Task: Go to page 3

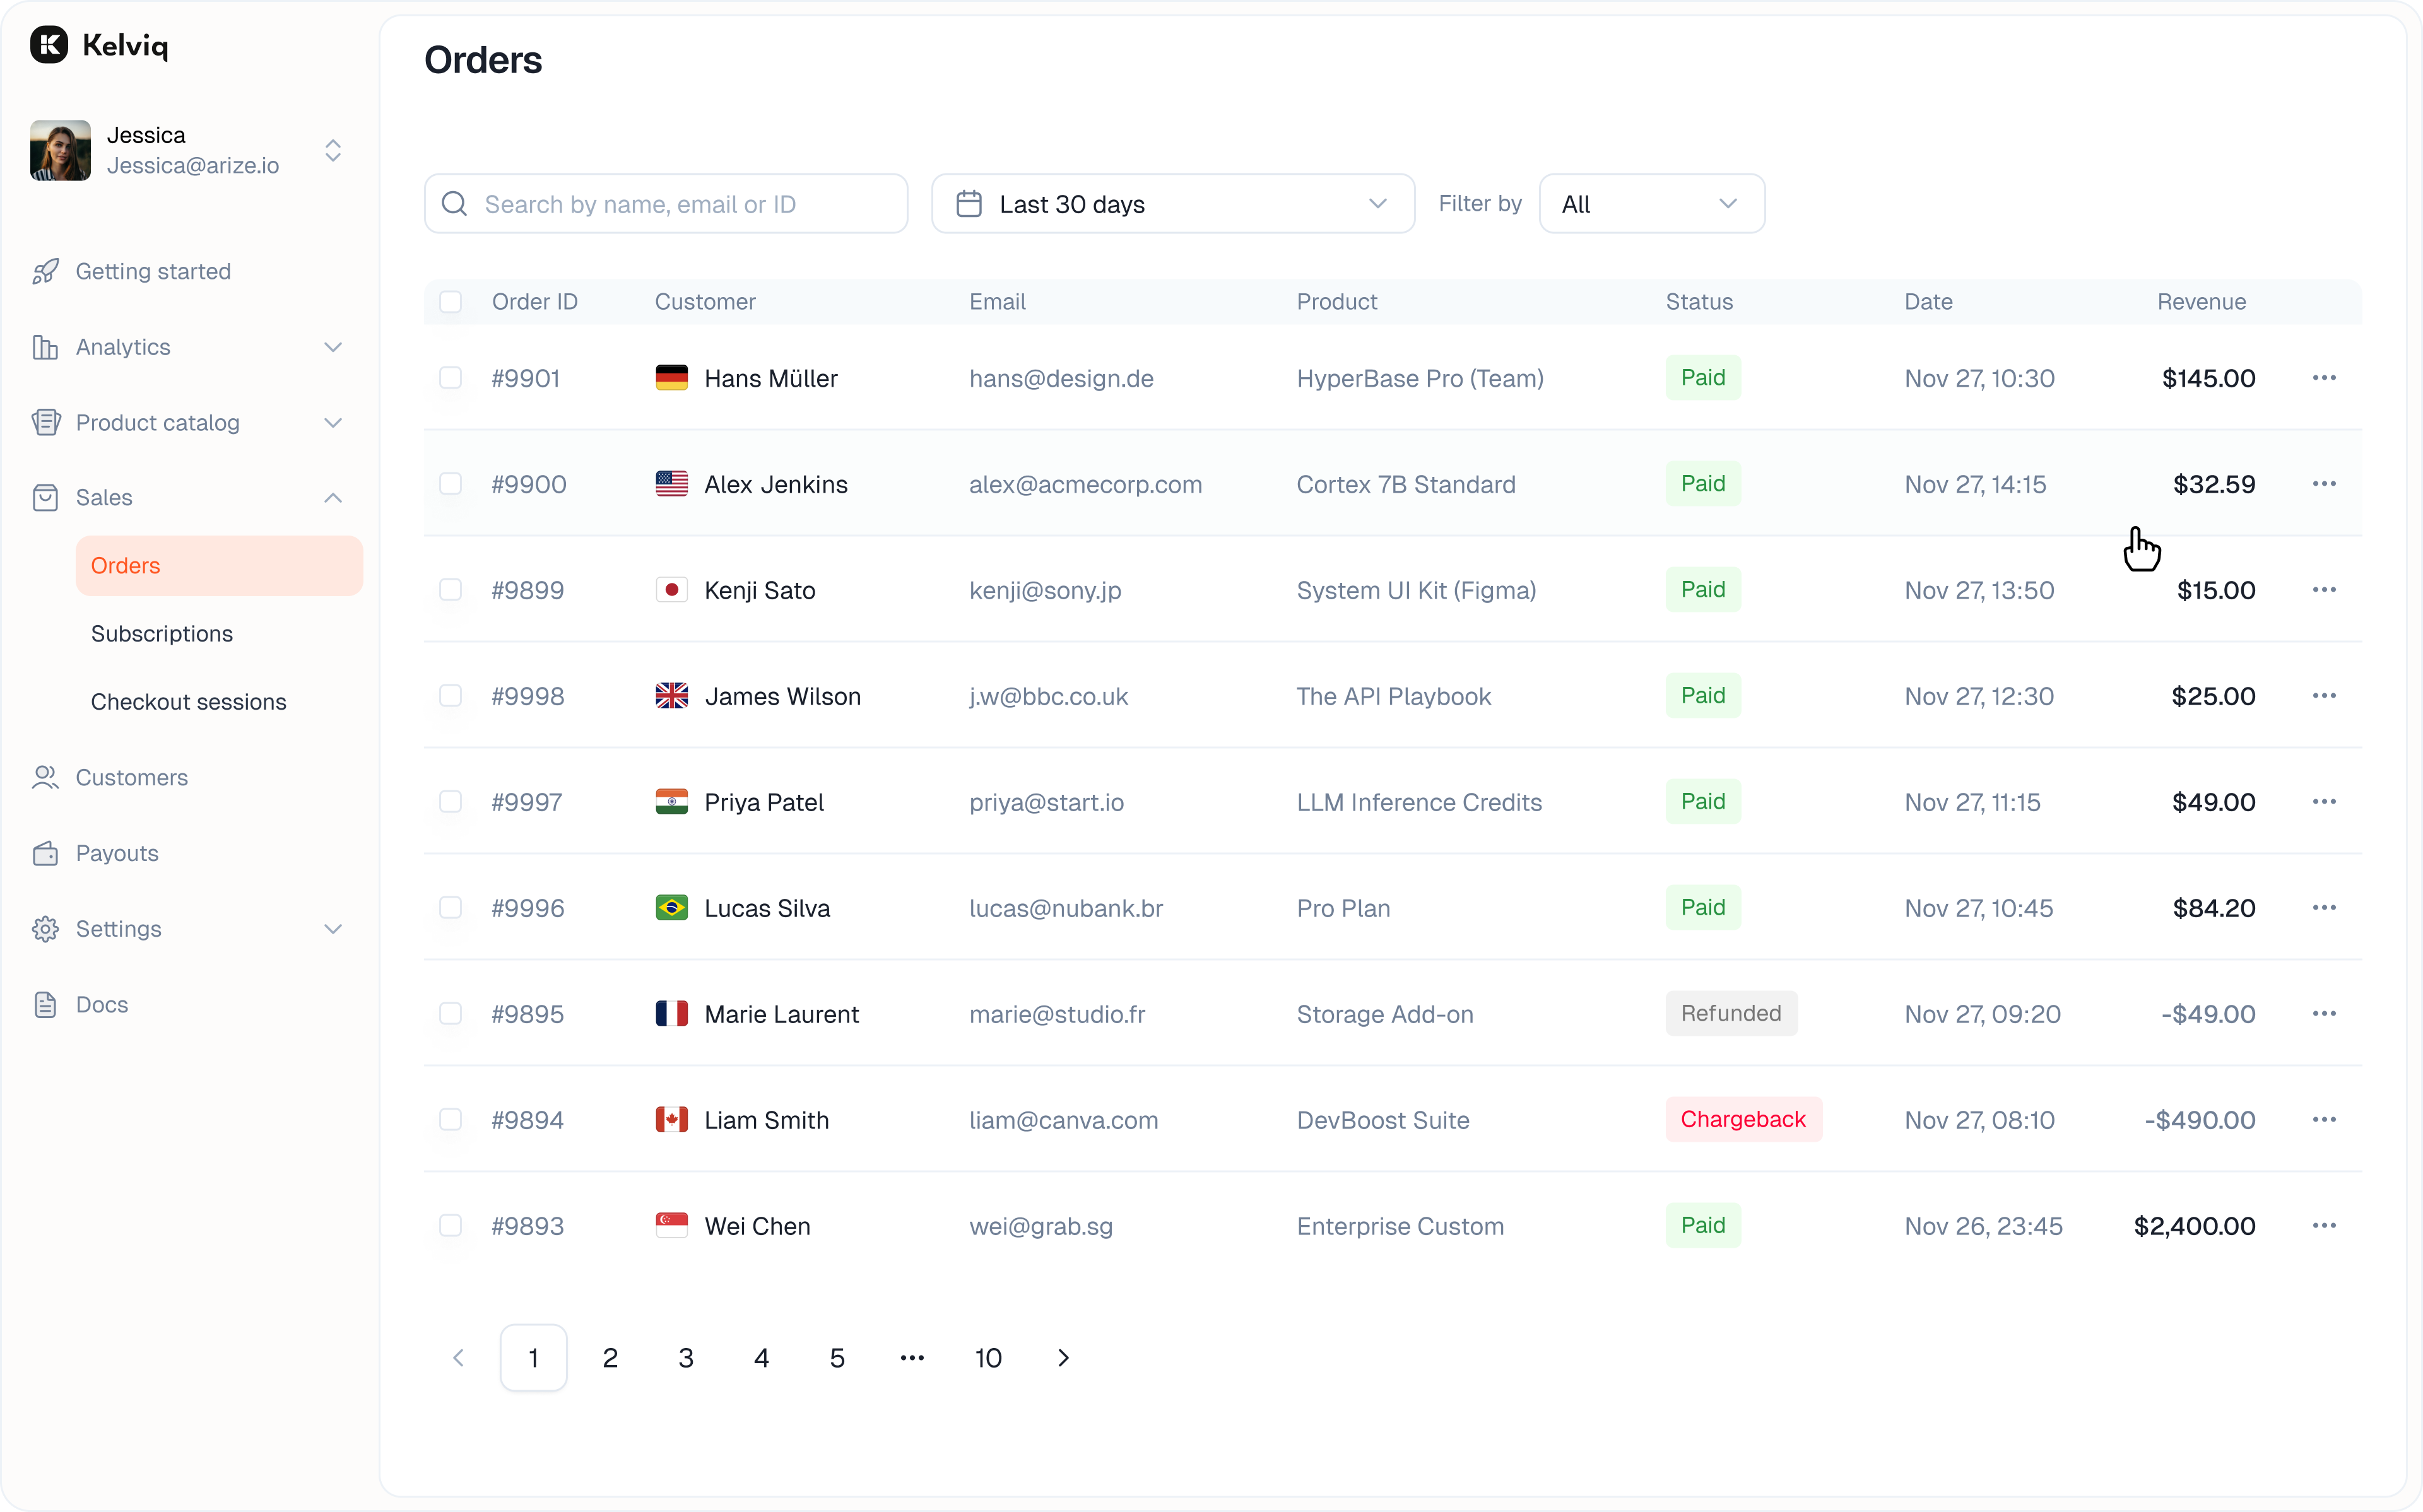Action: tap(686, 1358)
